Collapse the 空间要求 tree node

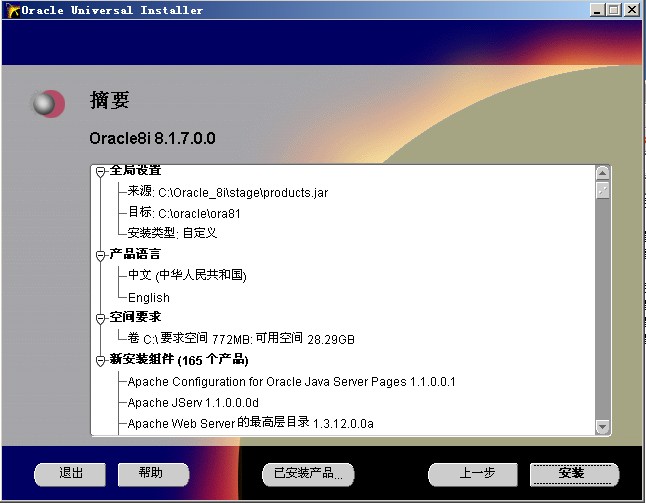100,319
